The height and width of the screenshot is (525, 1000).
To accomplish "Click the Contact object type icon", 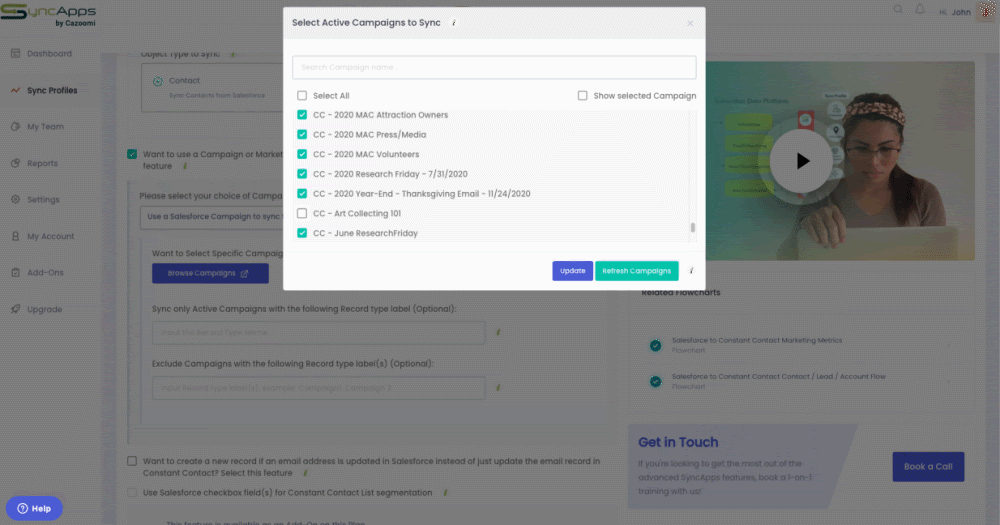I will 158,81.
